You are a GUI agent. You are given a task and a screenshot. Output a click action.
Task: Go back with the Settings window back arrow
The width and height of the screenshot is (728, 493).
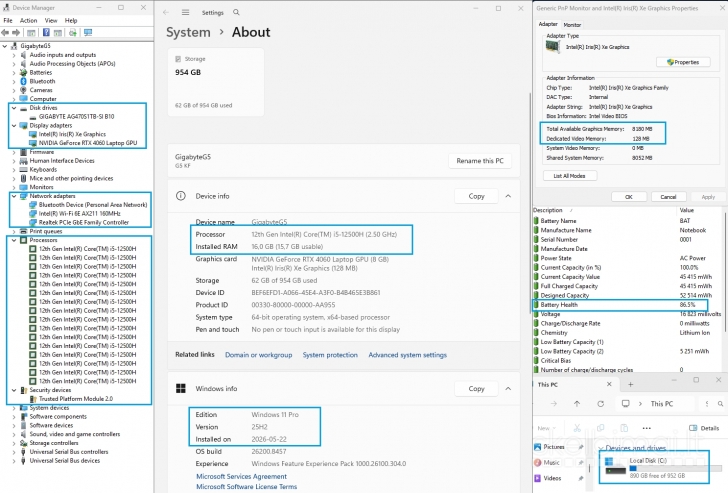pos(166,13)
